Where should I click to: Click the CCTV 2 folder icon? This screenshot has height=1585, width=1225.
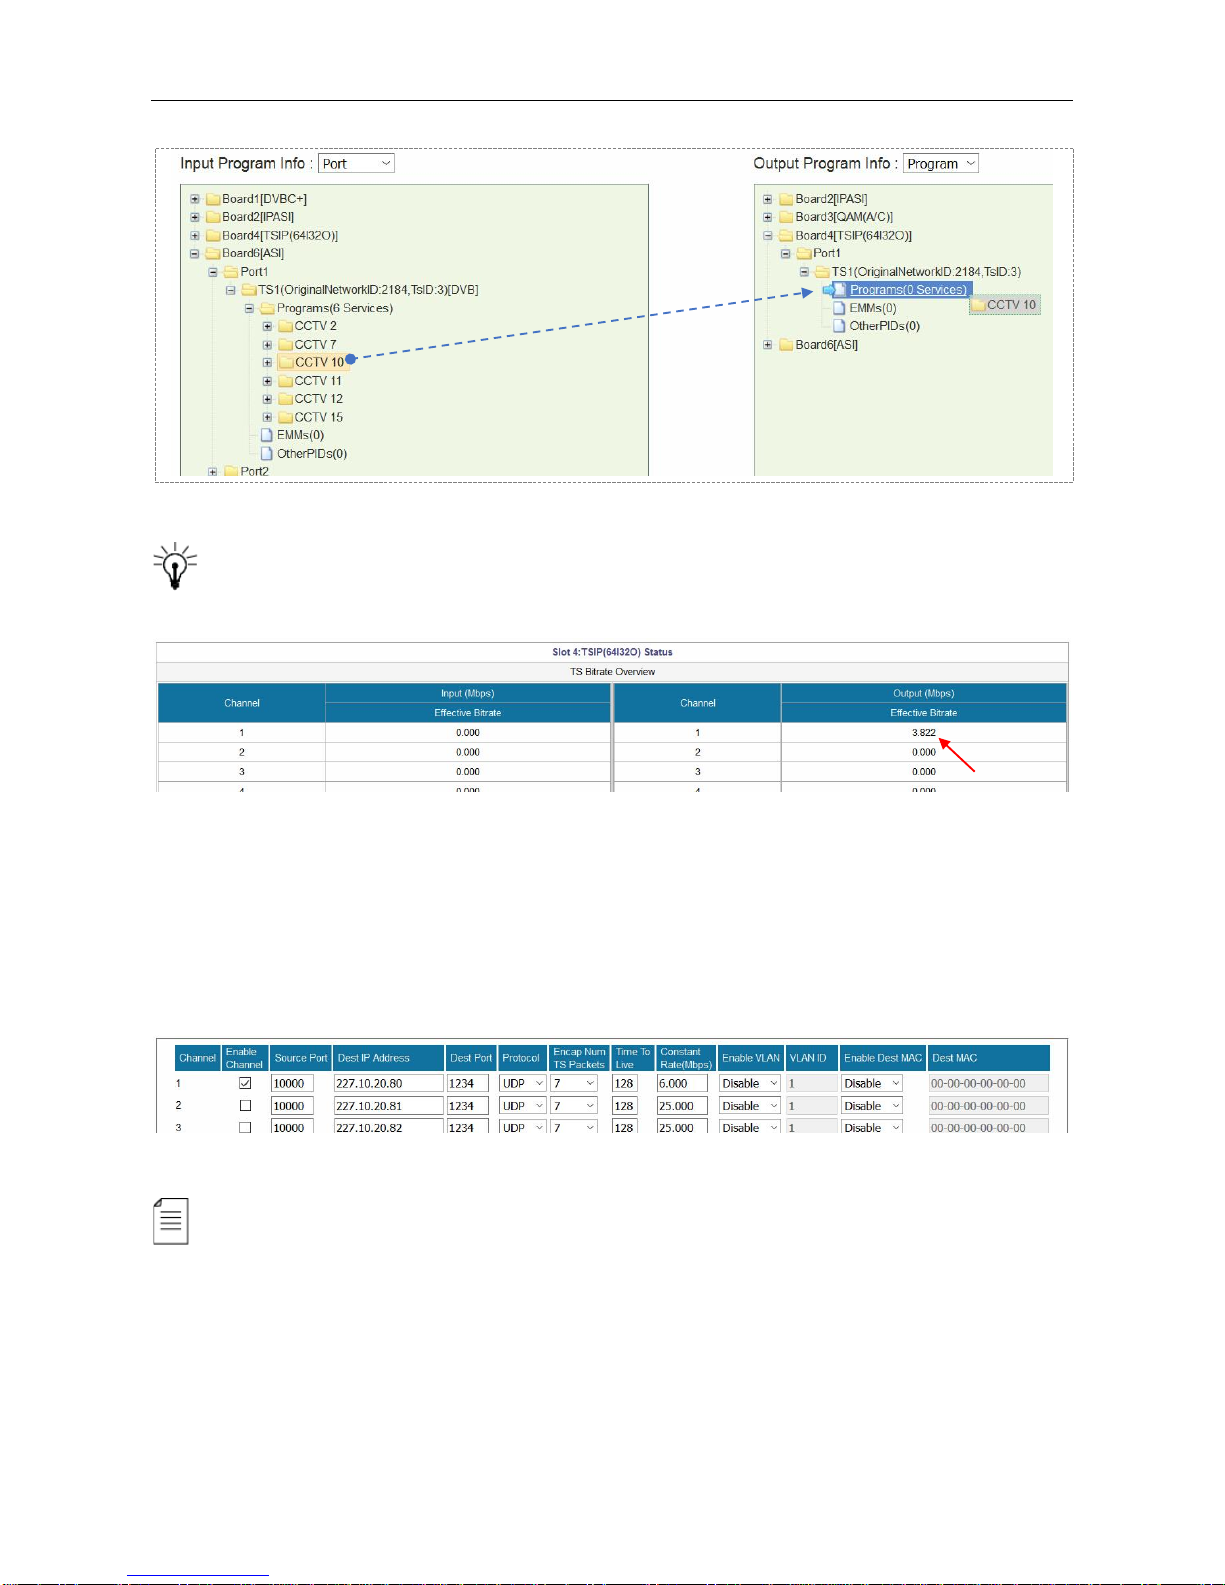click(x=285, y=326)
